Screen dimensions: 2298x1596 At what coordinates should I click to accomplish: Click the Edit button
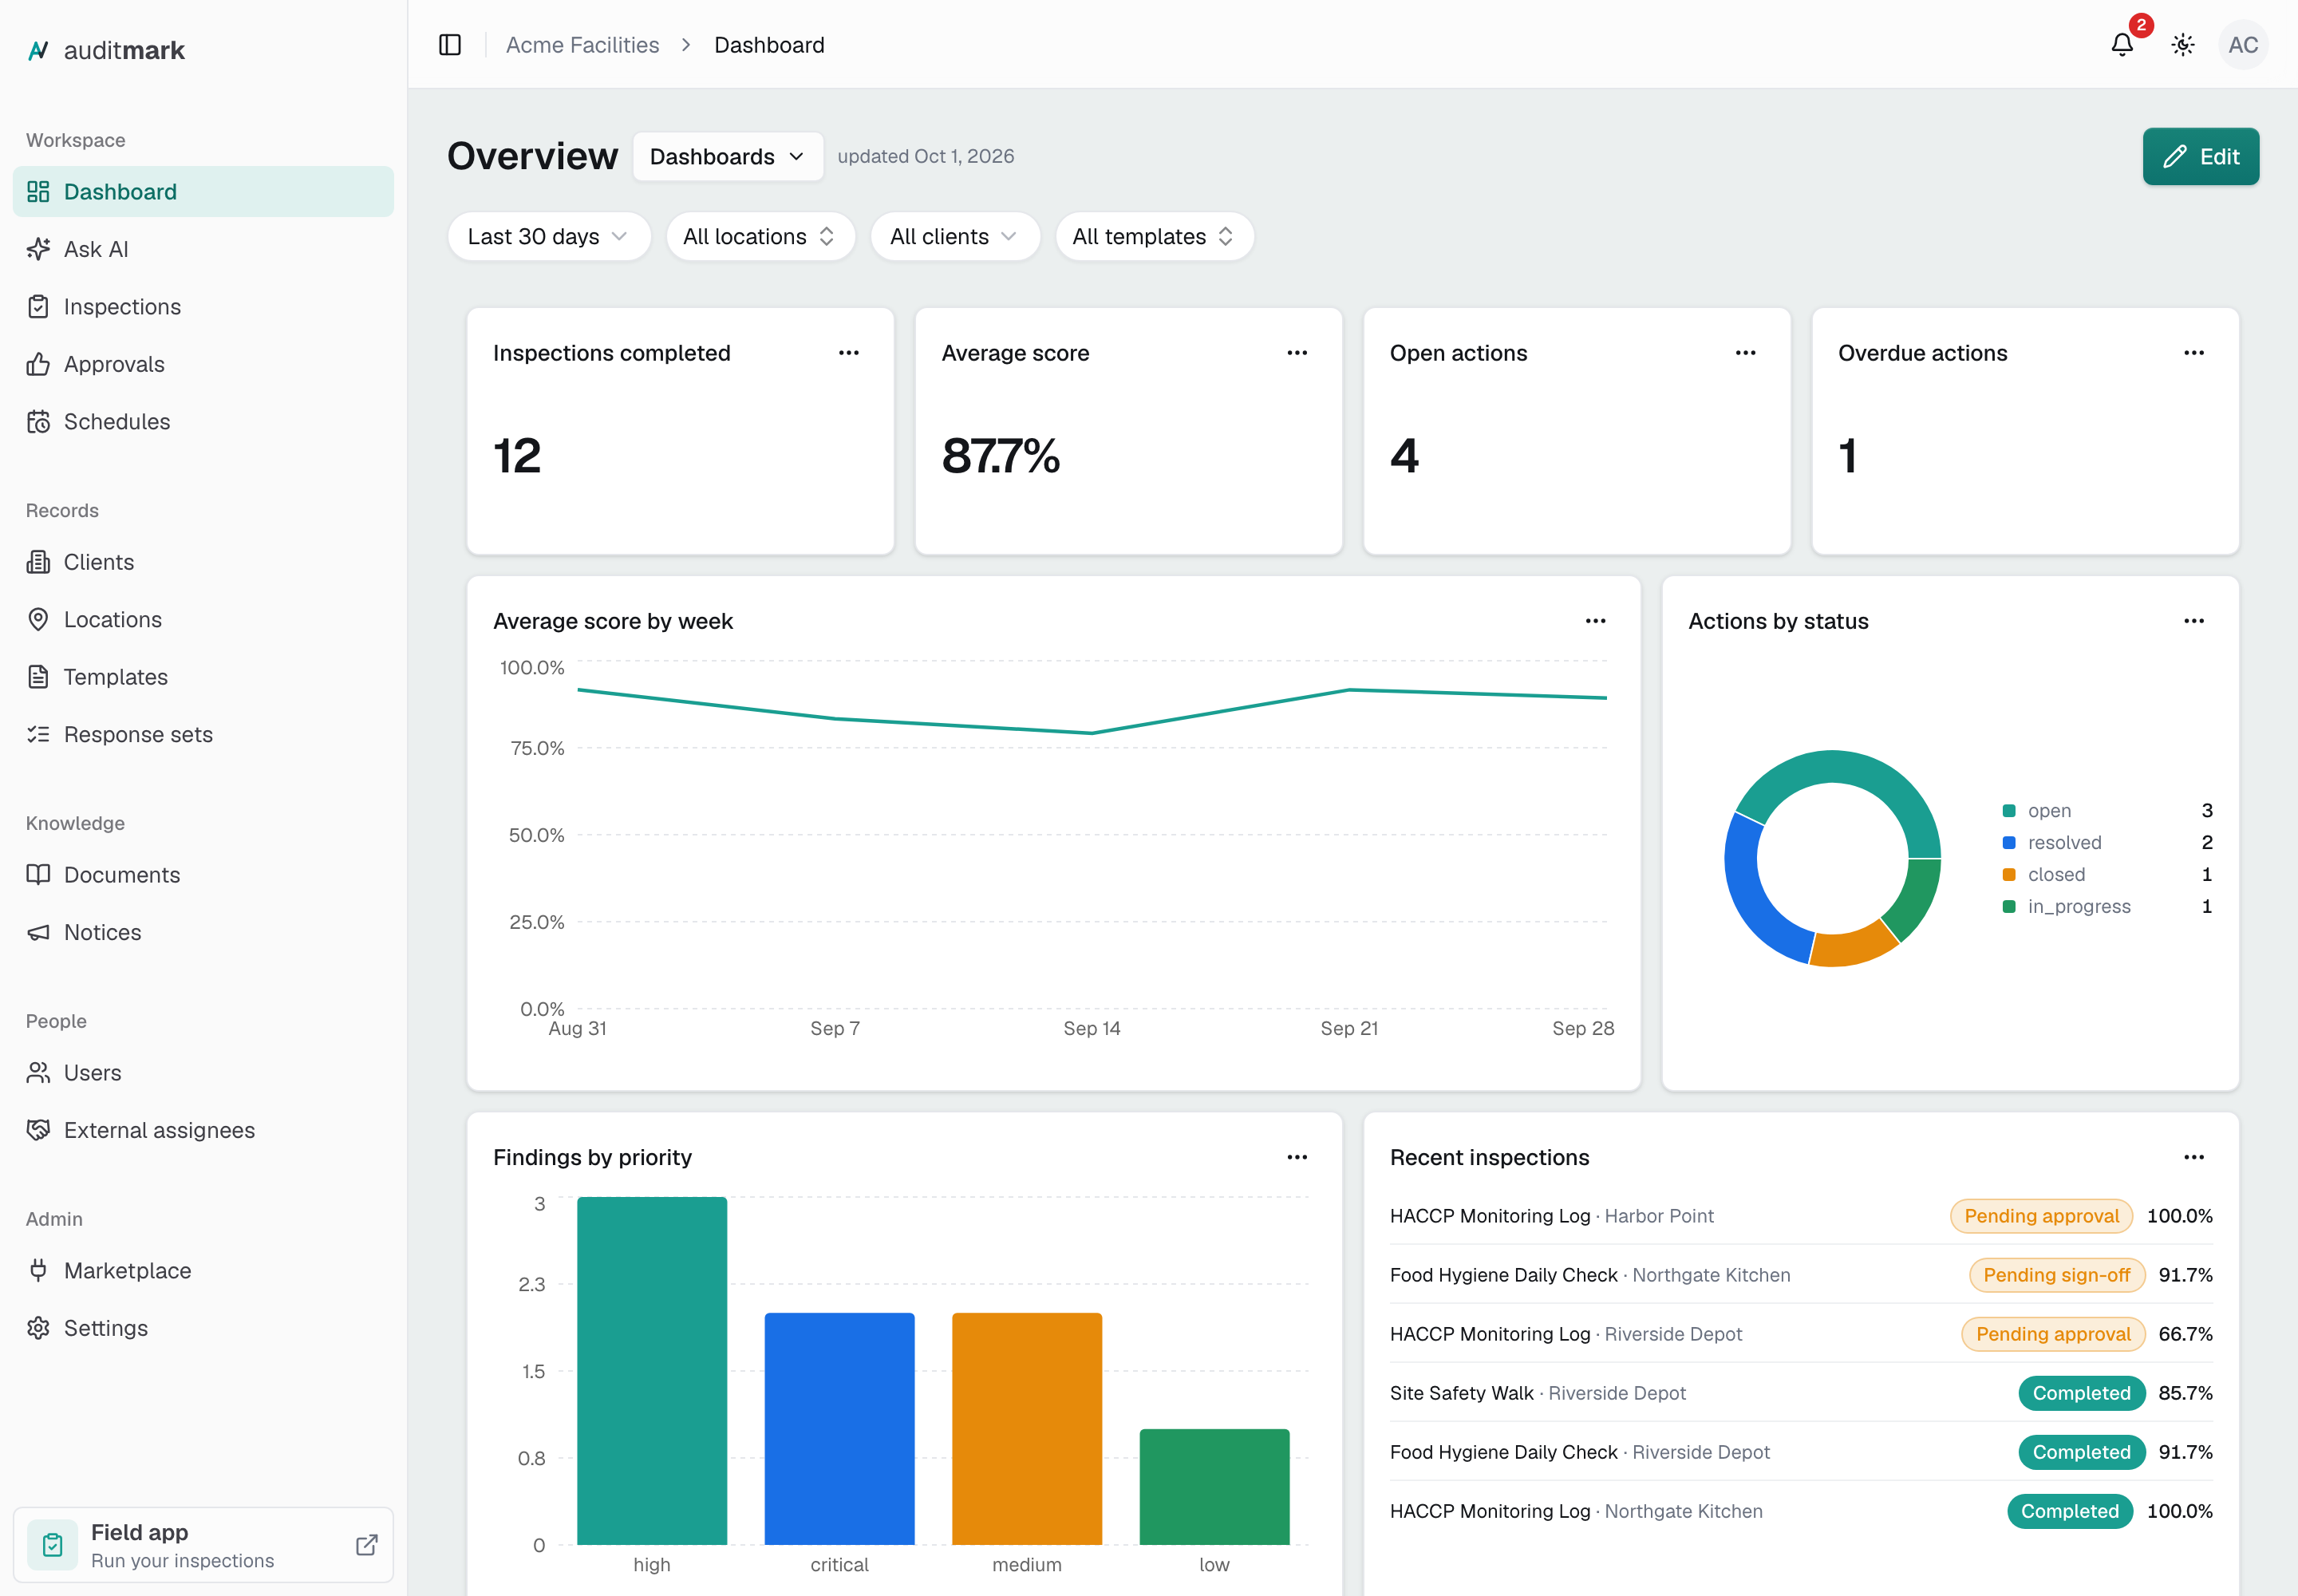pyautogui.click(x=2201, y=157)
